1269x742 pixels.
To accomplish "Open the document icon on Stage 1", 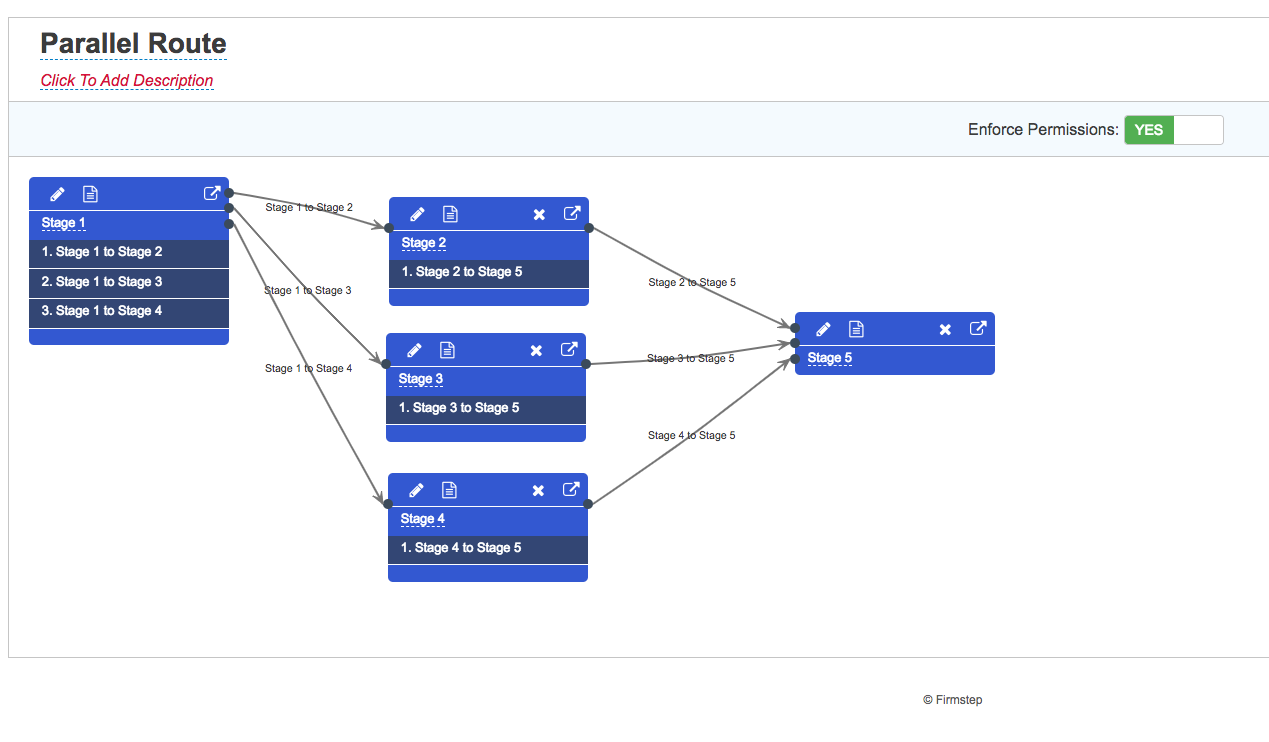I will 90,193.
